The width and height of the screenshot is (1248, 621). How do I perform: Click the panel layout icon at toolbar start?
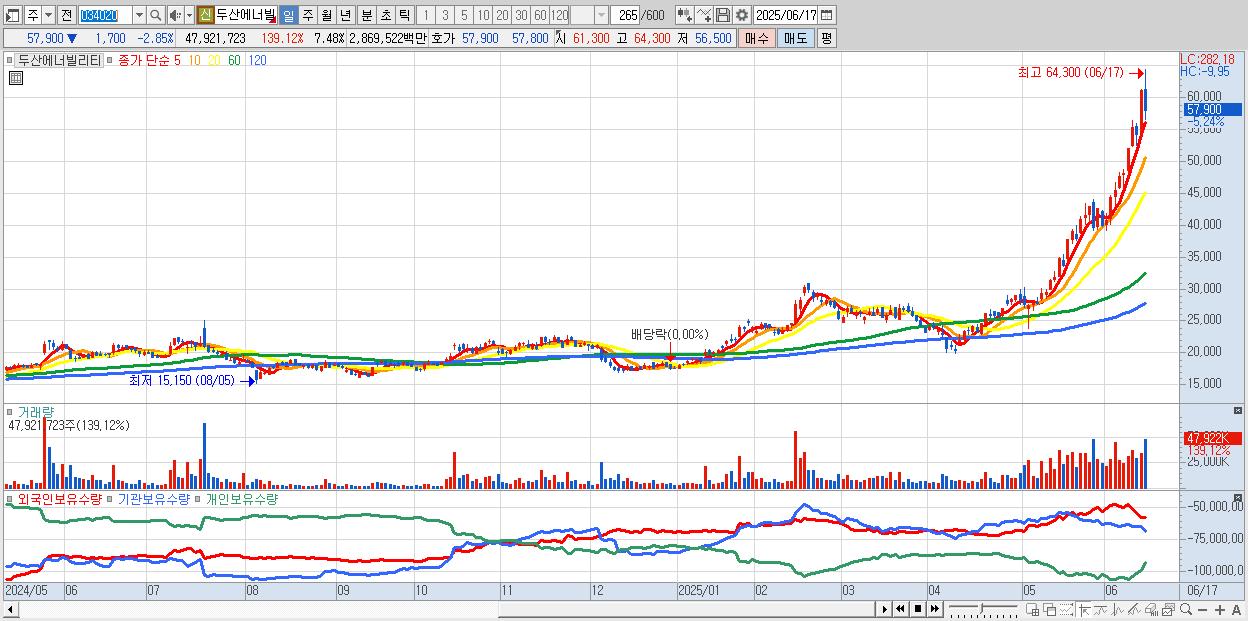coord(13,15)
